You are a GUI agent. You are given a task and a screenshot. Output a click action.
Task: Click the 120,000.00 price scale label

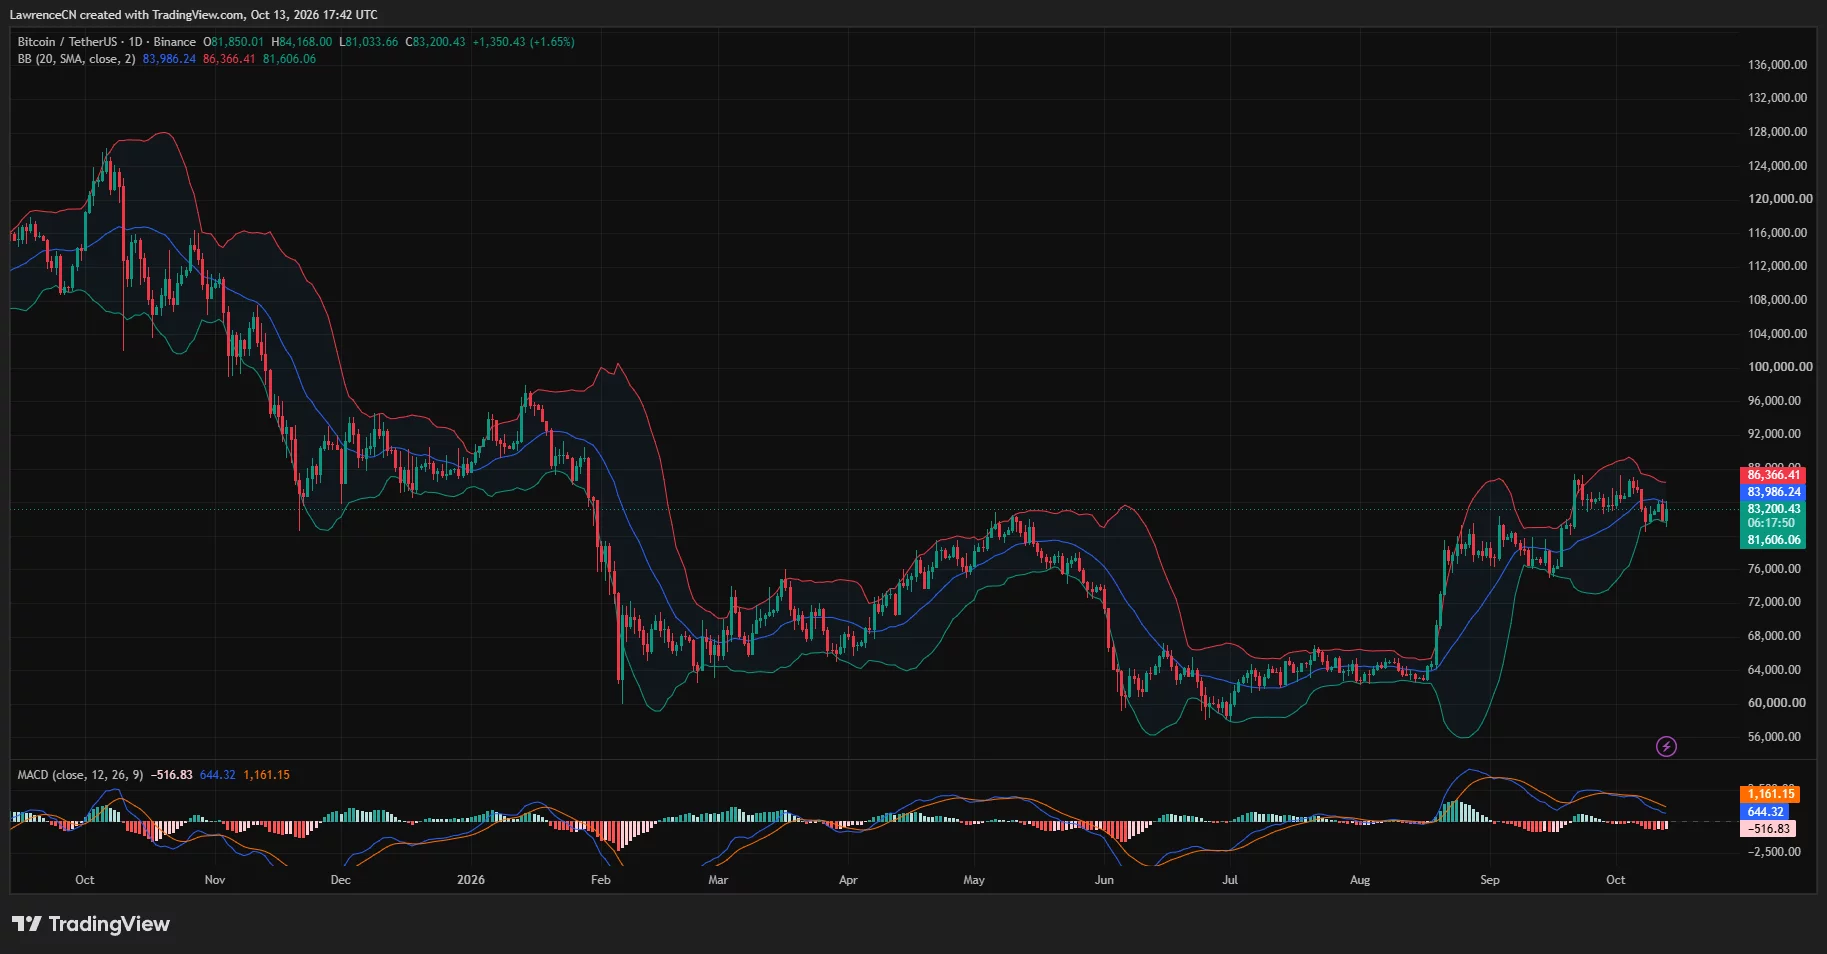tap(1780, 199)
